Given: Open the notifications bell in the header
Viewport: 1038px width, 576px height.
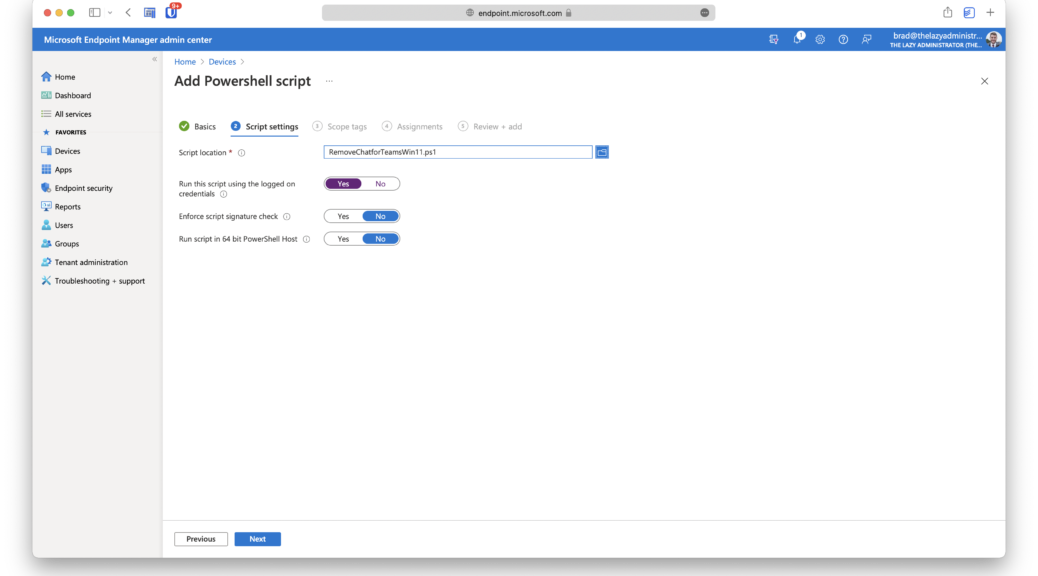Looking at the screenshot, I should click(x=798, y=39).
